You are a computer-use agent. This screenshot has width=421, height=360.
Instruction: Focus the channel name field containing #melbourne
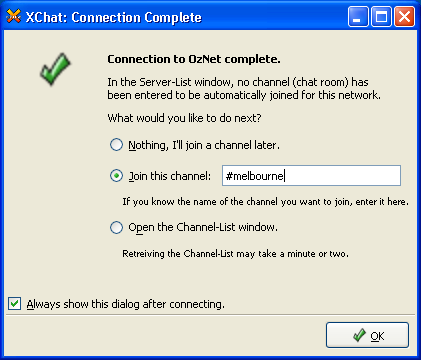311,176
